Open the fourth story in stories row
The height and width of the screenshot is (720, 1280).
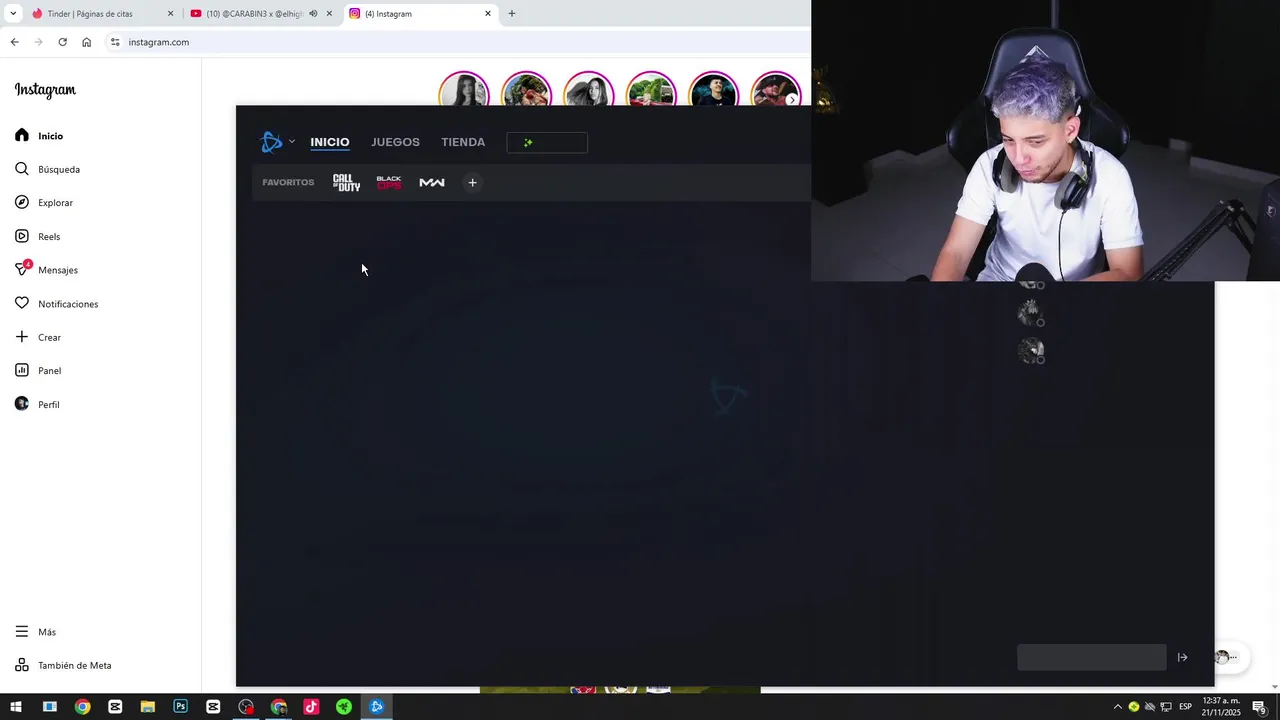point(651,91)
